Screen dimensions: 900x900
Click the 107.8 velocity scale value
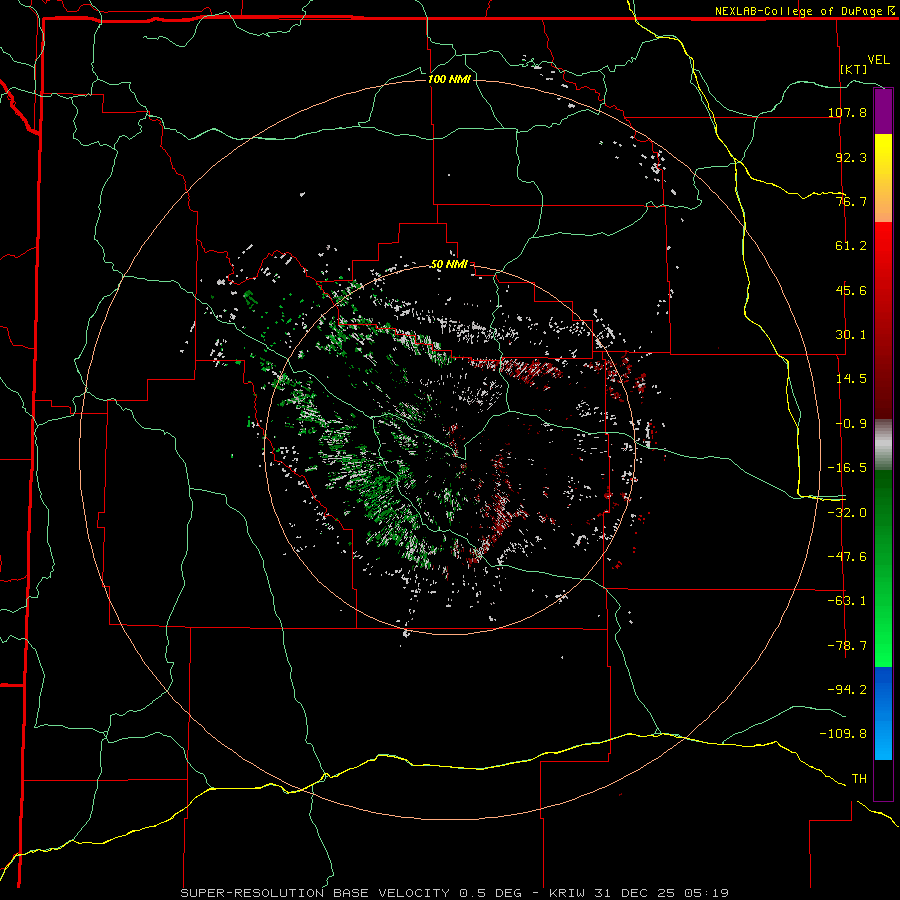[x=847, y=112]
